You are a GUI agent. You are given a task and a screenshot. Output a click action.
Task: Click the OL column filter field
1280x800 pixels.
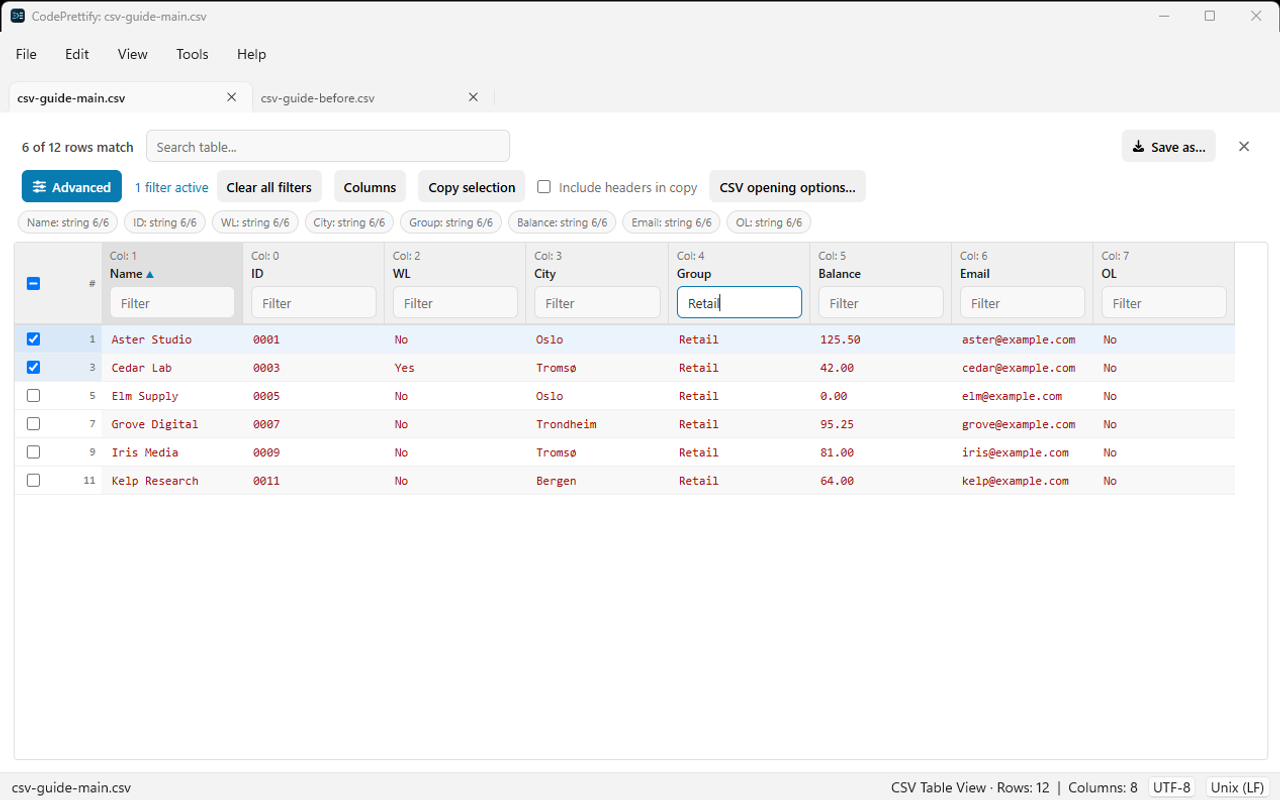(1164, 303)
